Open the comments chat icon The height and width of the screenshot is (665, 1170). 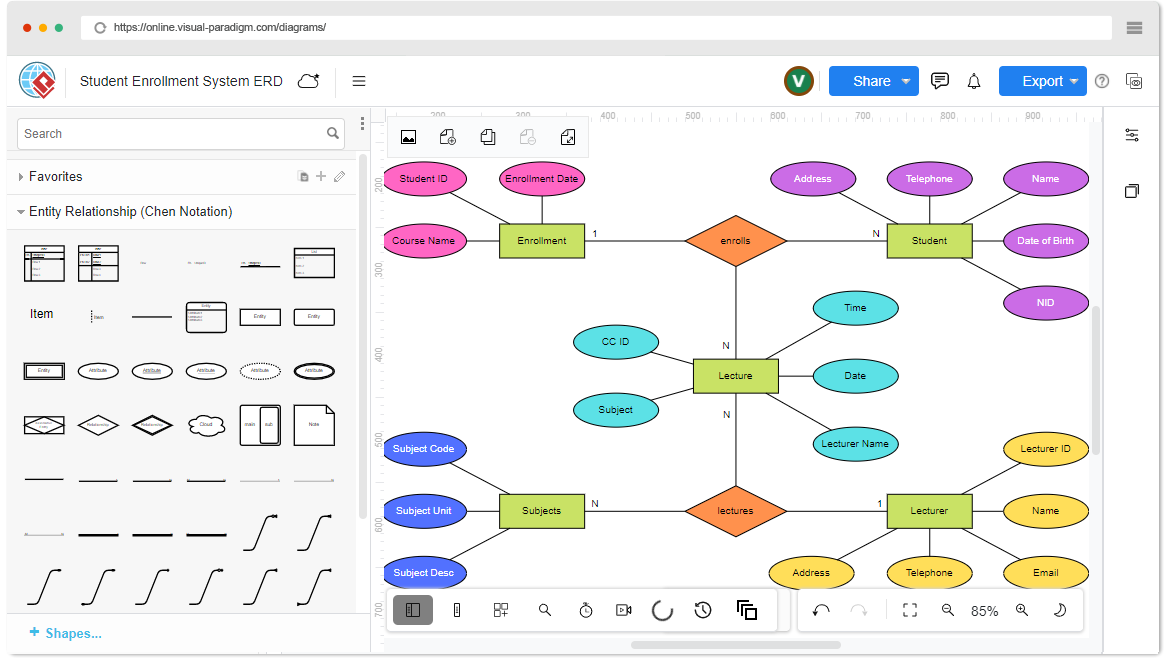[x=939, y=81]
